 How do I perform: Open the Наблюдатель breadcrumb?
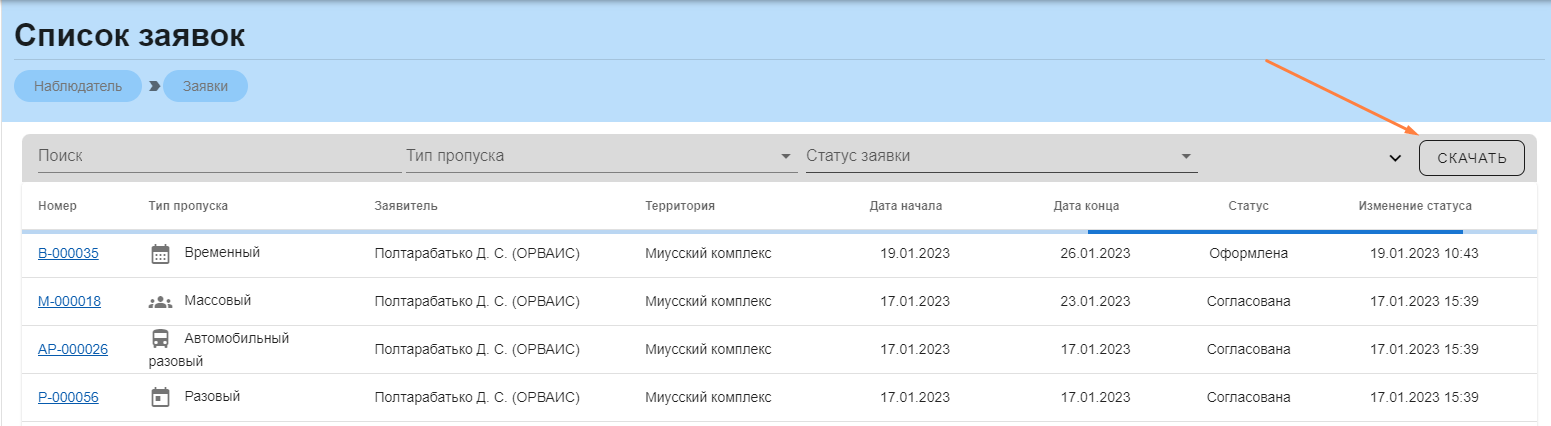pos(78,86)
